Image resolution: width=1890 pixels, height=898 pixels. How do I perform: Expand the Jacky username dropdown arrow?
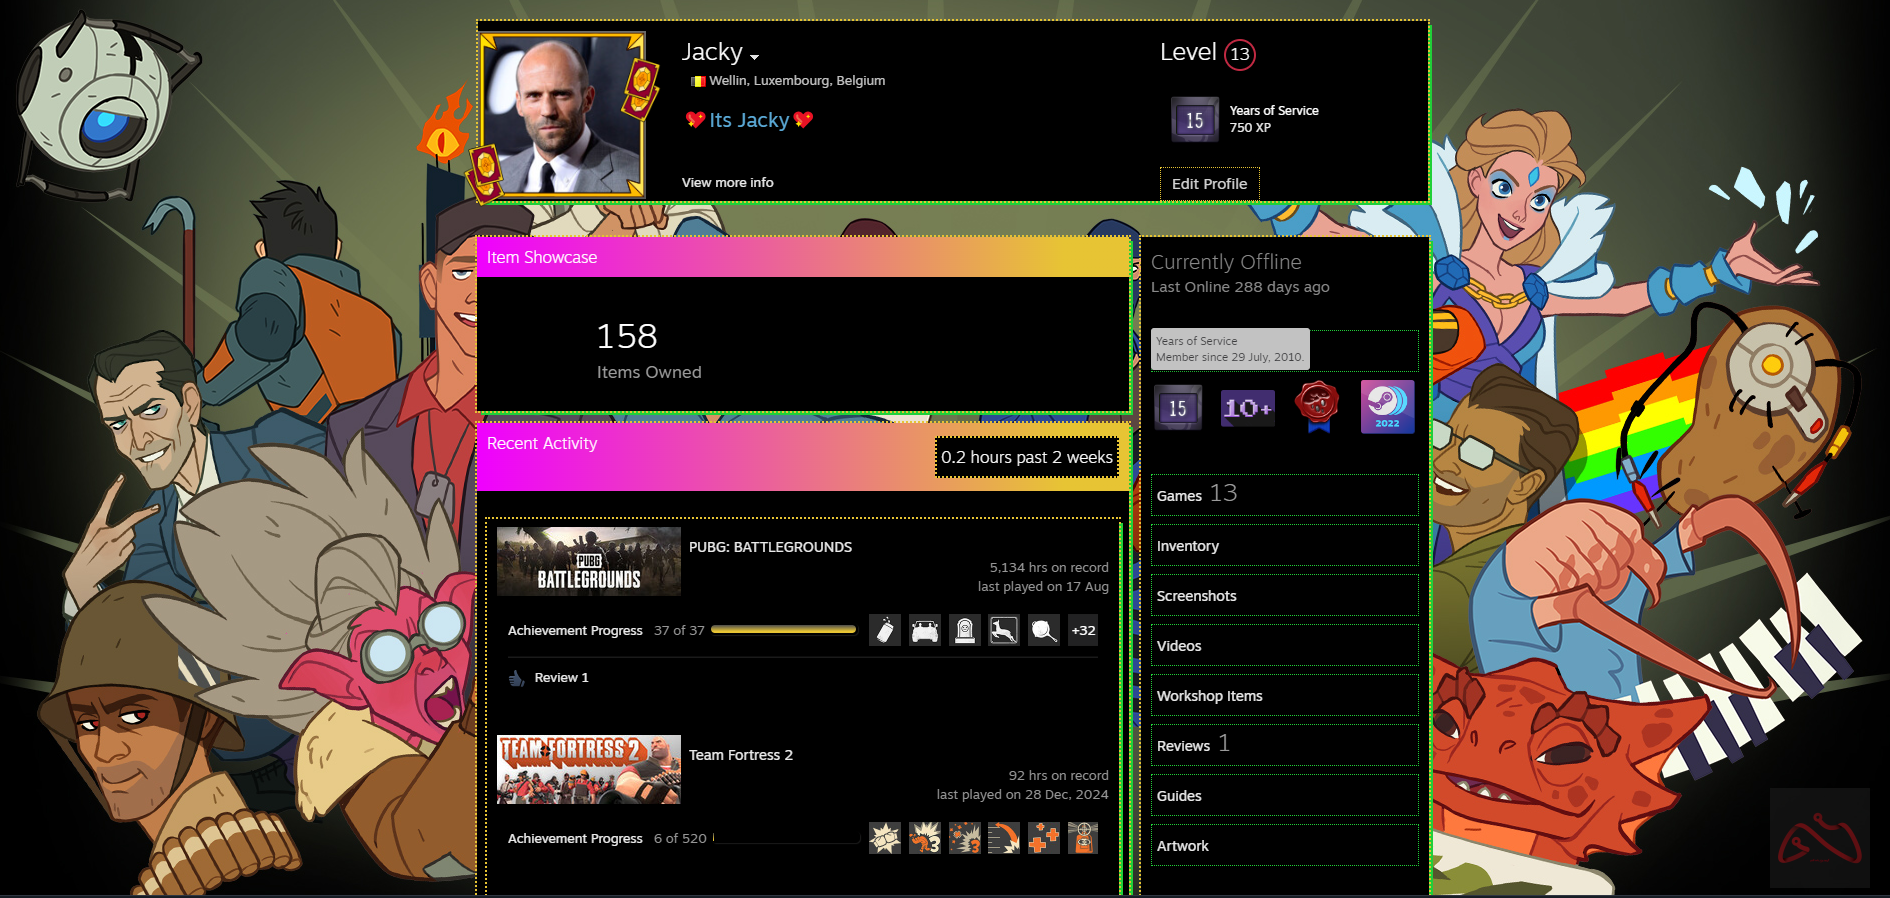click(754, 57)
